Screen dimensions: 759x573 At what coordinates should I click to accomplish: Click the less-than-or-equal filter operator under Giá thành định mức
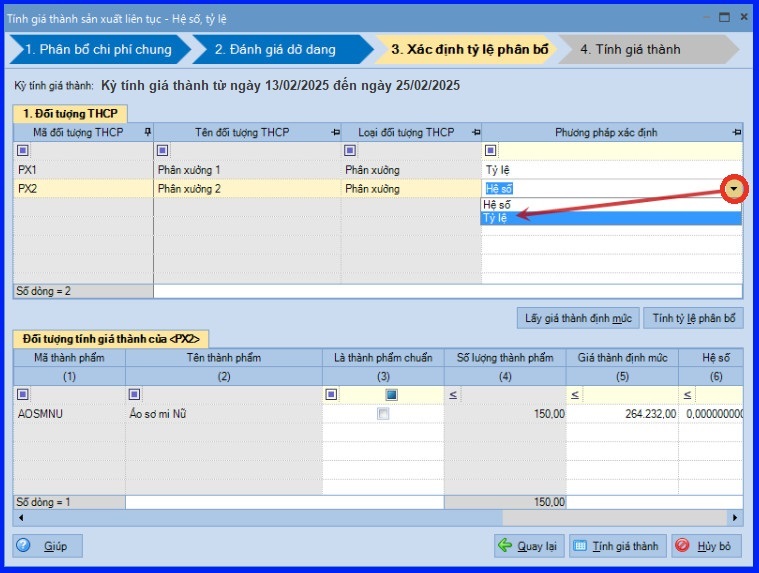pyautogui.click(x=575, y=395)
